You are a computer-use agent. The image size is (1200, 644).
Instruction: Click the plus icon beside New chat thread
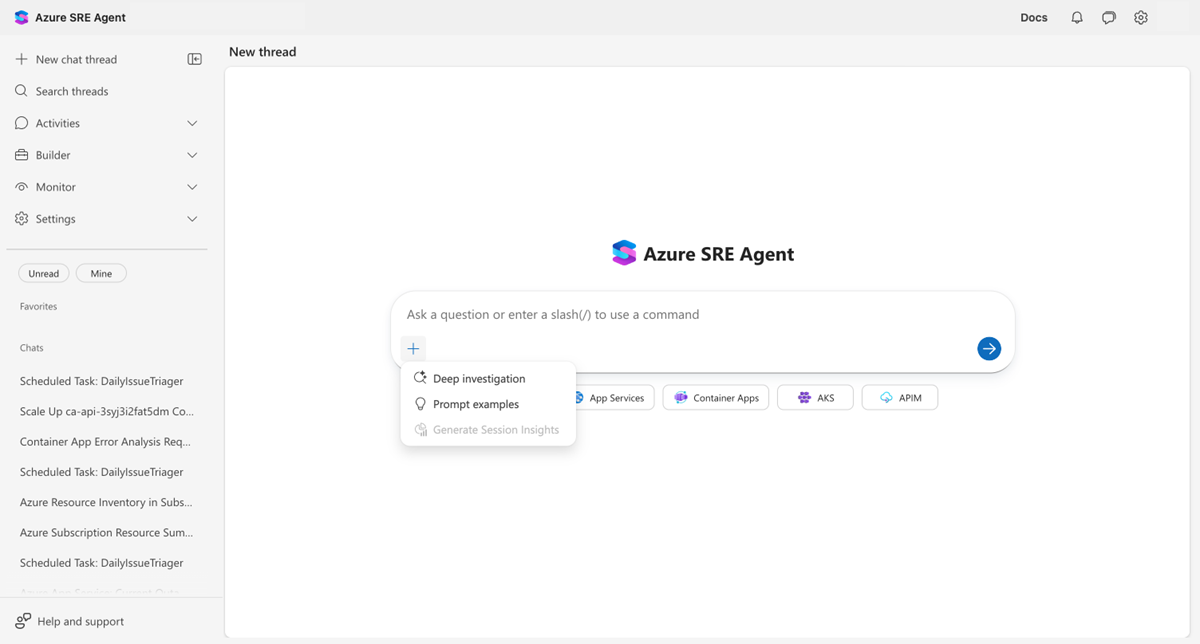[22, 59]
